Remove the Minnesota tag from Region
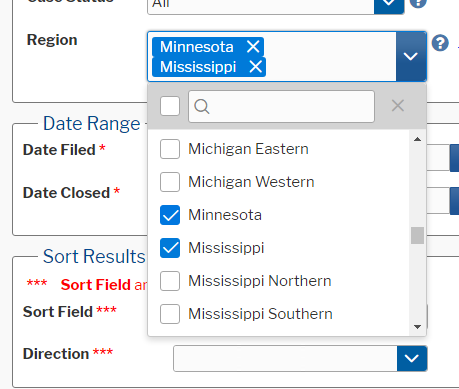 point(253,46)
